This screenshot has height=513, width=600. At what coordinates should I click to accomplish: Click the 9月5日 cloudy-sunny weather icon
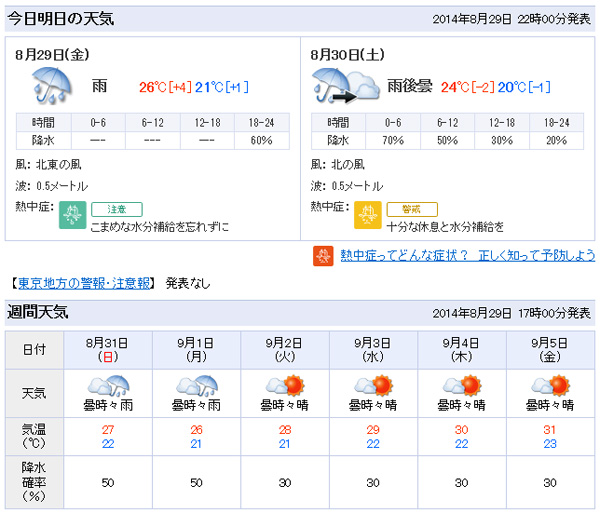549,385
